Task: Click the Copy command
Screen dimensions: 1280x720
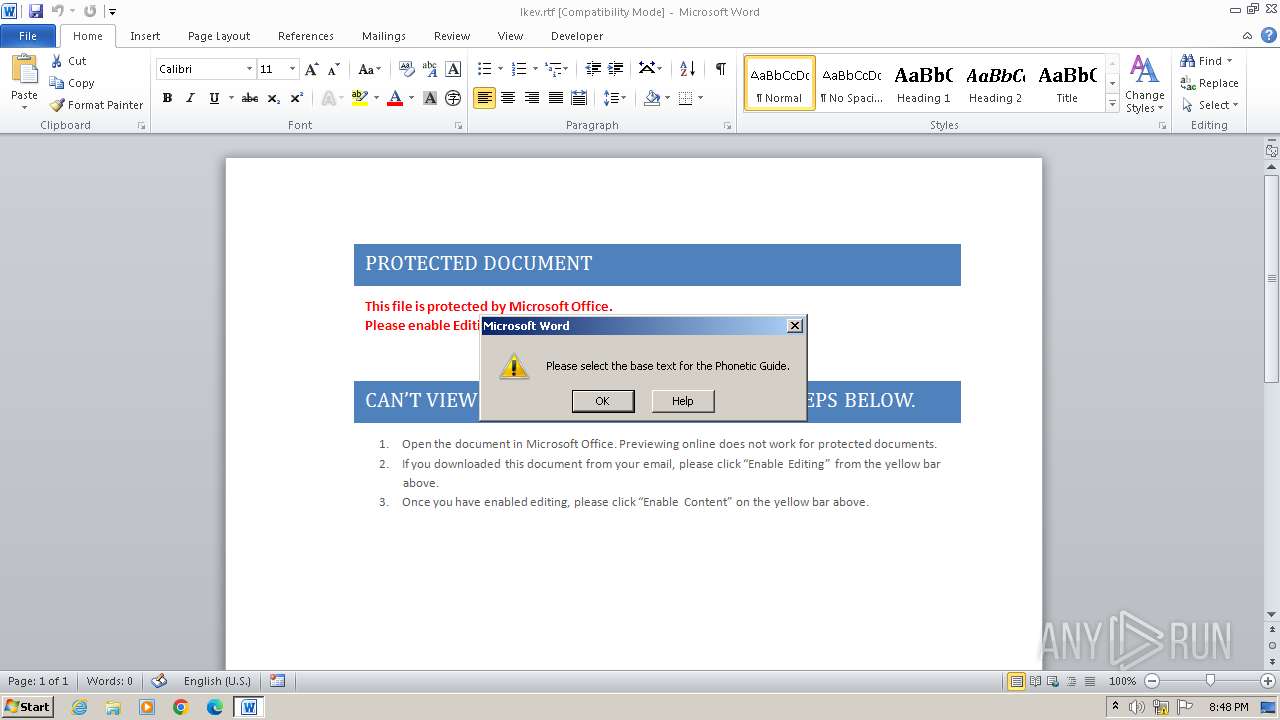Action: pyautogui.click(x=72, y=83)
